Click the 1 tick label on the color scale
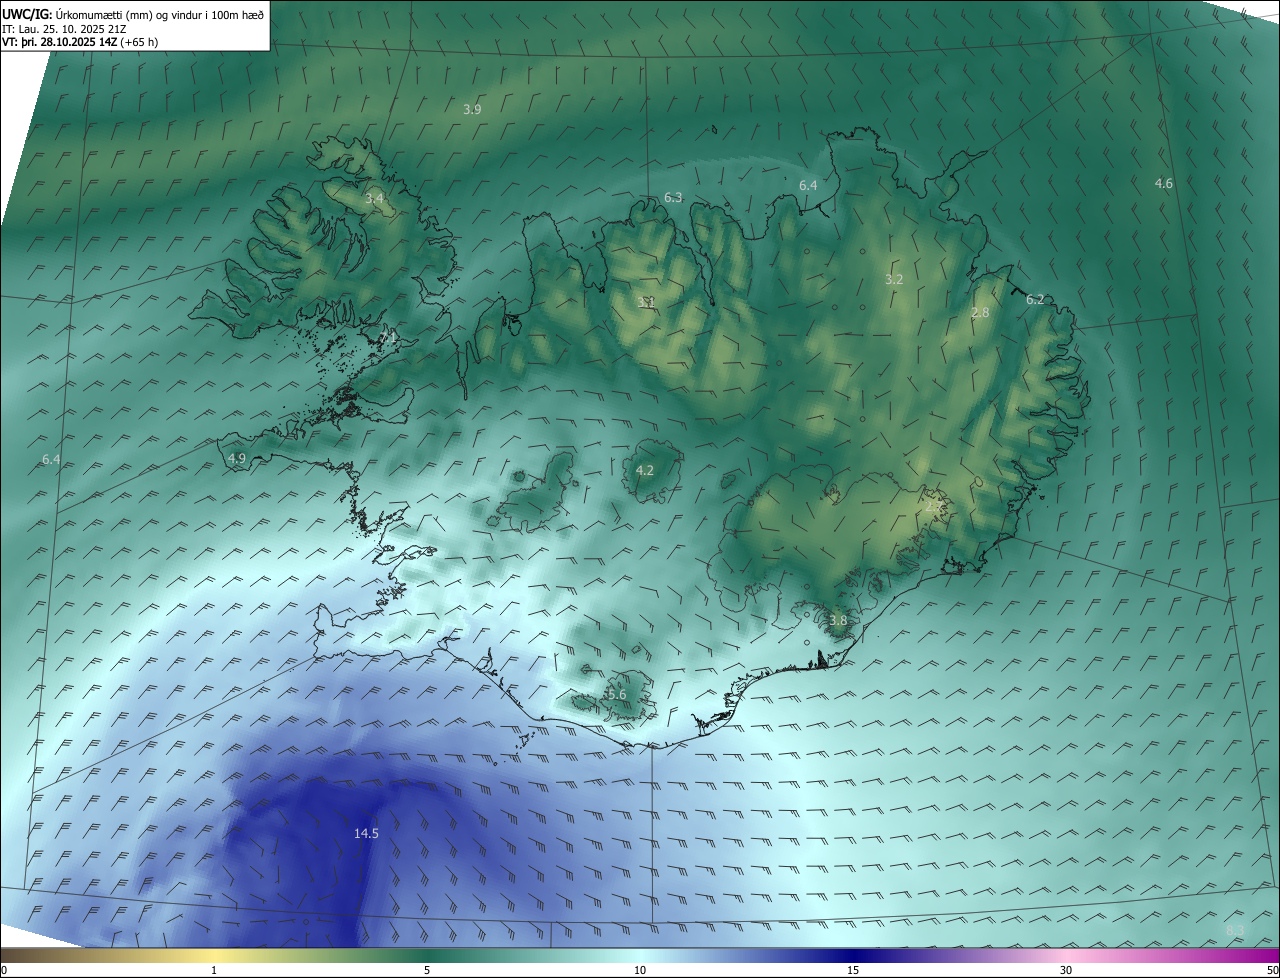Image resolution: width=1280 pixels, height=978 pixels. pyautogui.click(x=214, y=970)
